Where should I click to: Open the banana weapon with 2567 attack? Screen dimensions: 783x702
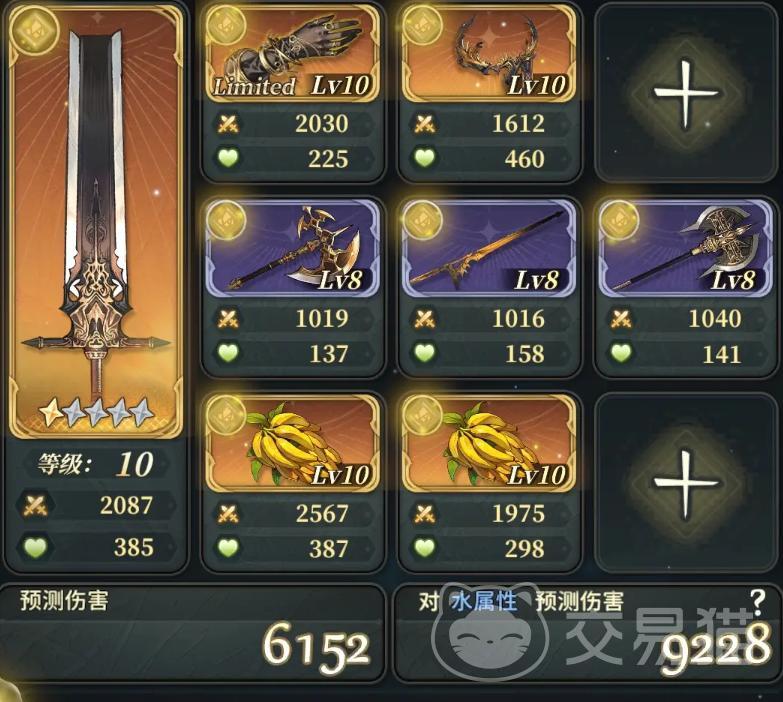pyautogui.click(x=293, y=443)
